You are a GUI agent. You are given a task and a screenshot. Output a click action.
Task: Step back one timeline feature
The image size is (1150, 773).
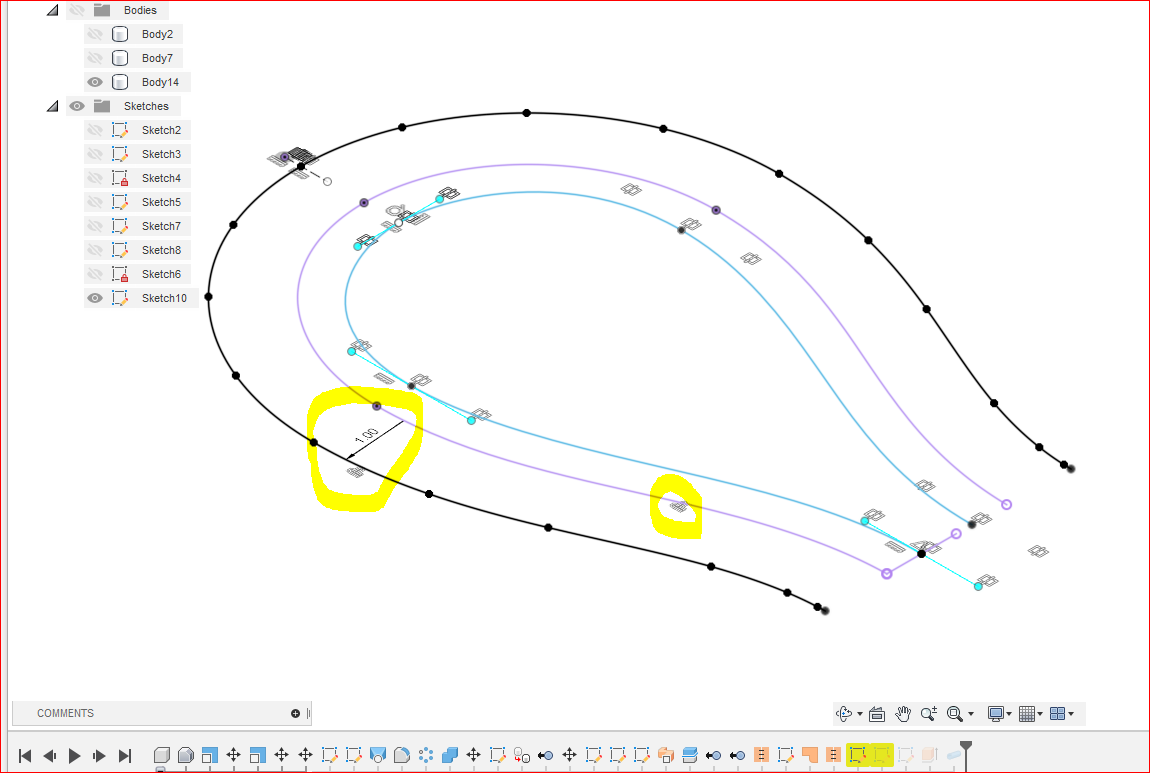pos(49,755)
